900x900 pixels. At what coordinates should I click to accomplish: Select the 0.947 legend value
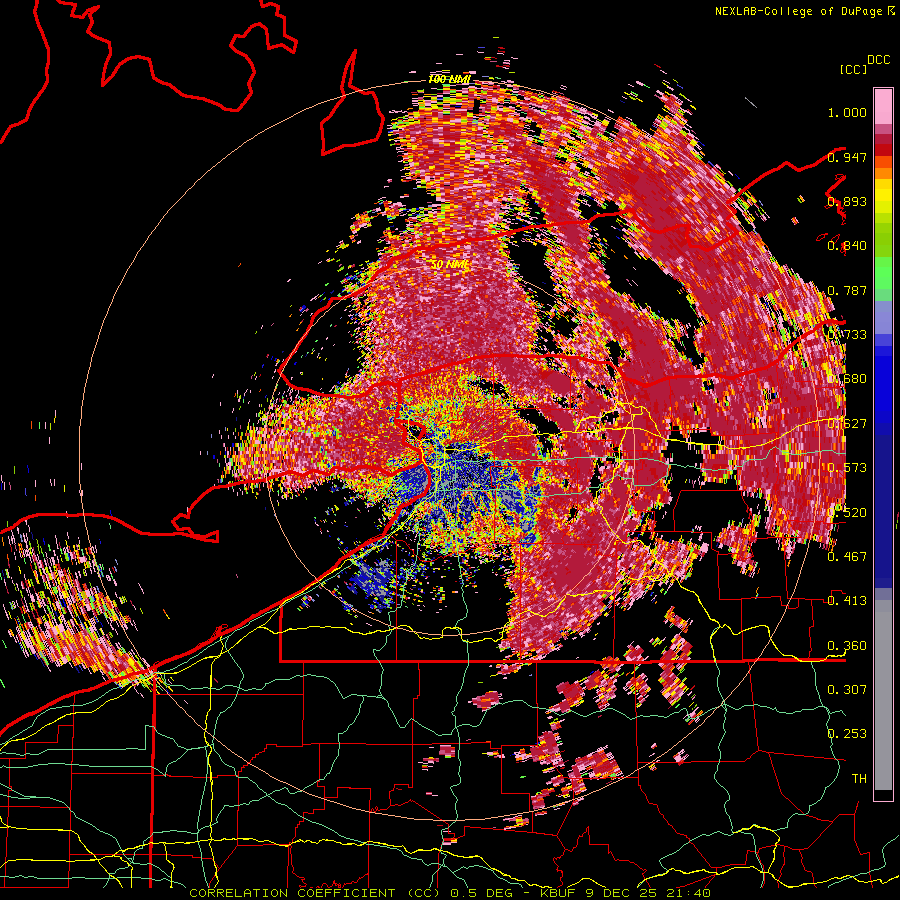pyautogui.click(x=847, y=157)
